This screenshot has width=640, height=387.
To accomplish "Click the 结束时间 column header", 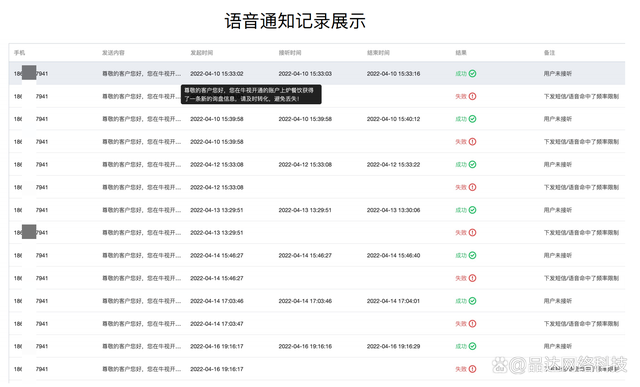I will click(x=378, y=53).
